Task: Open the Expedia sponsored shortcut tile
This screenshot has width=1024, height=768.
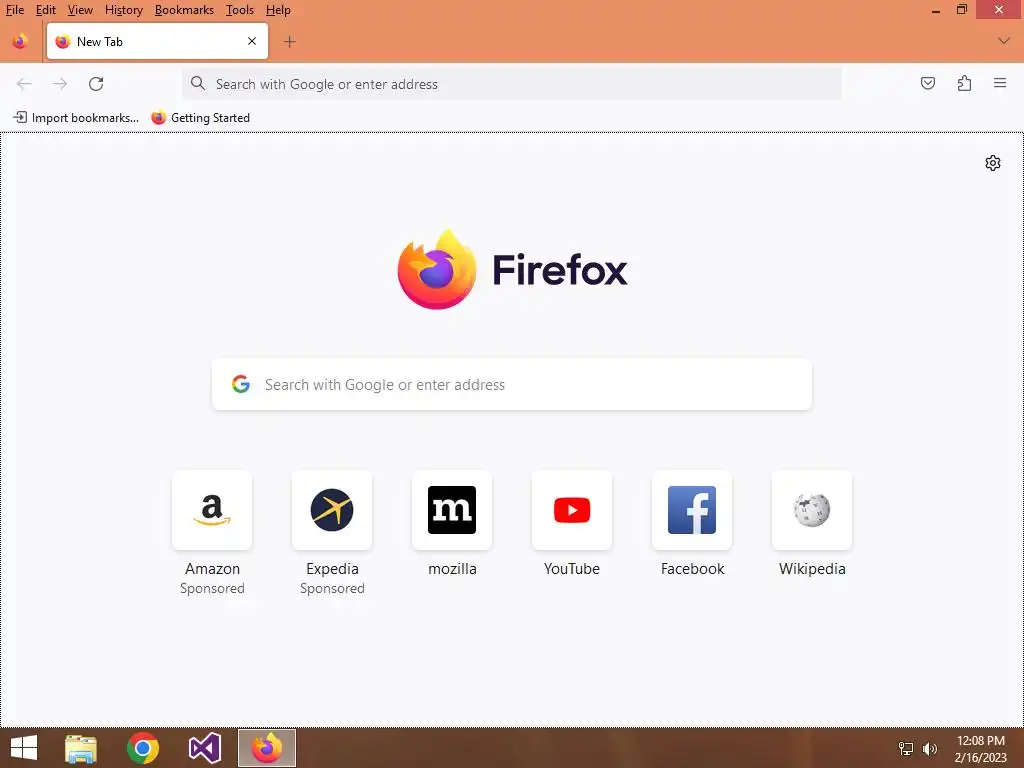Action: click(332, 509)
